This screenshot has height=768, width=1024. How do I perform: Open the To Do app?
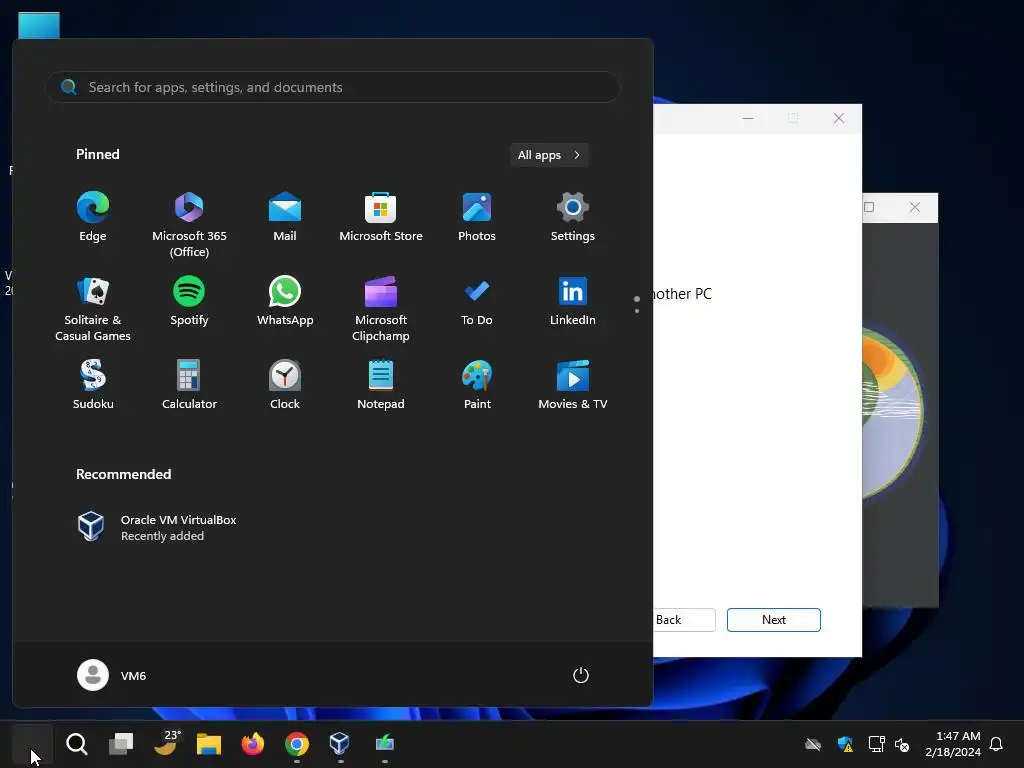click(x=477, y=301)
